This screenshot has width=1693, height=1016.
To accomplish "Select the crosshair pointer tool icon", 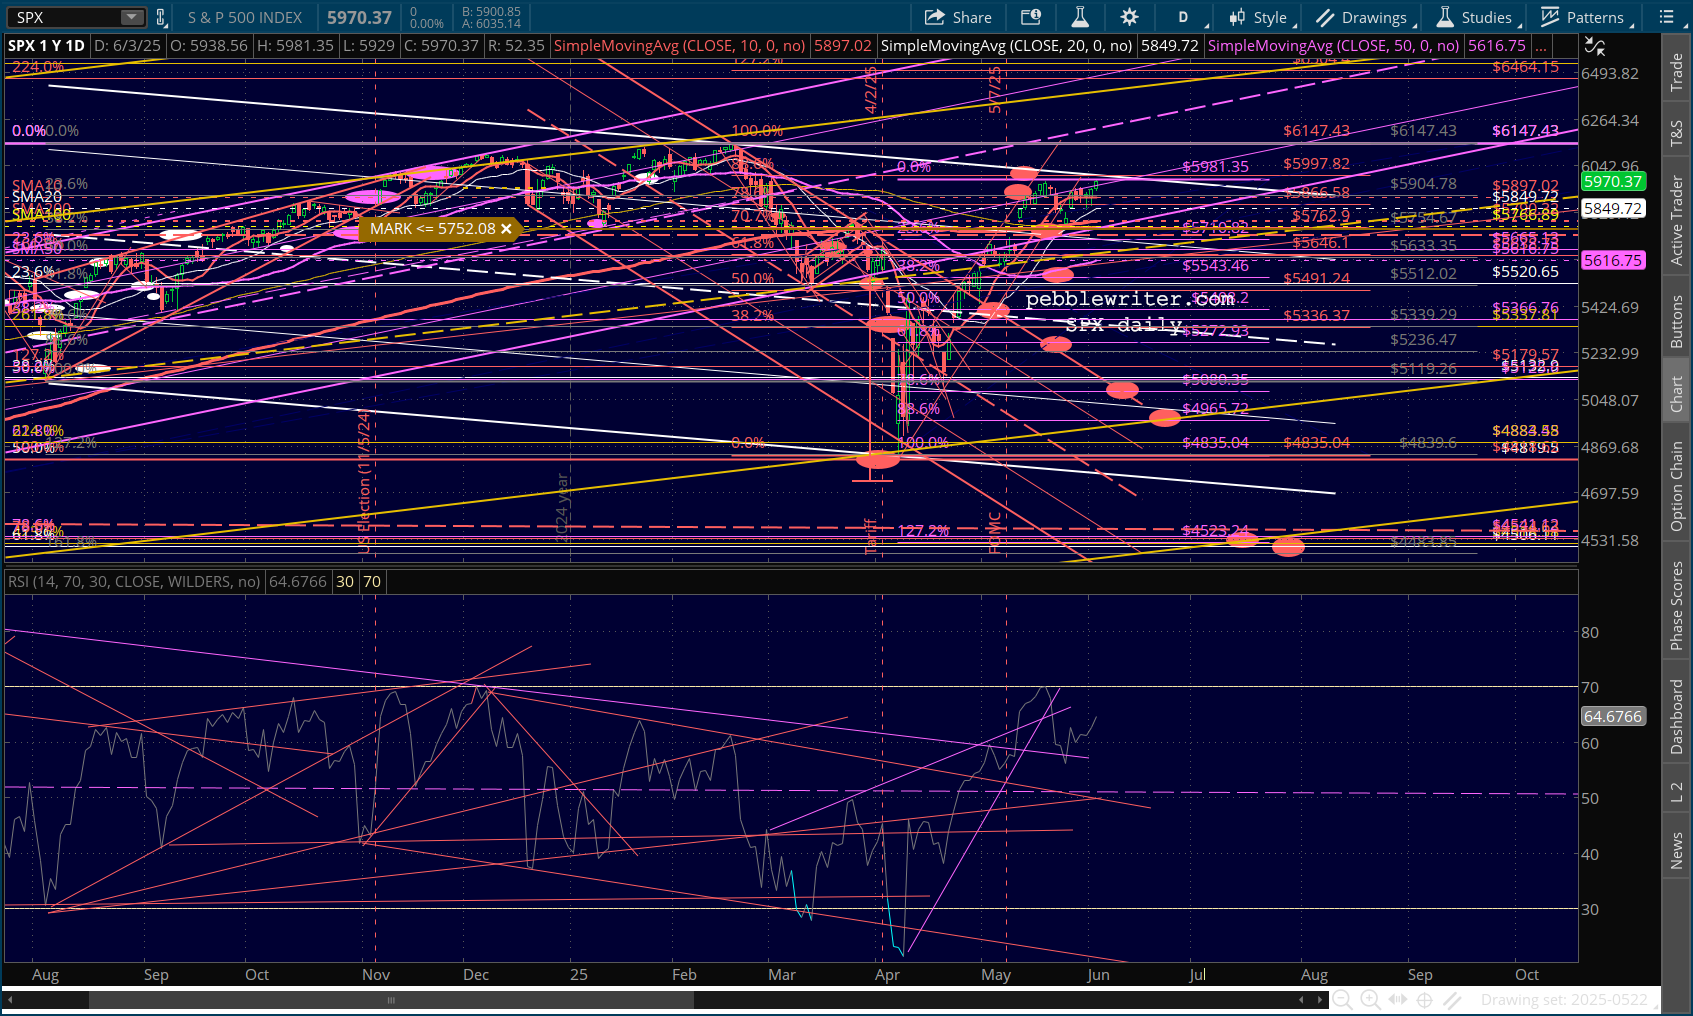I will click(1425, 999).
